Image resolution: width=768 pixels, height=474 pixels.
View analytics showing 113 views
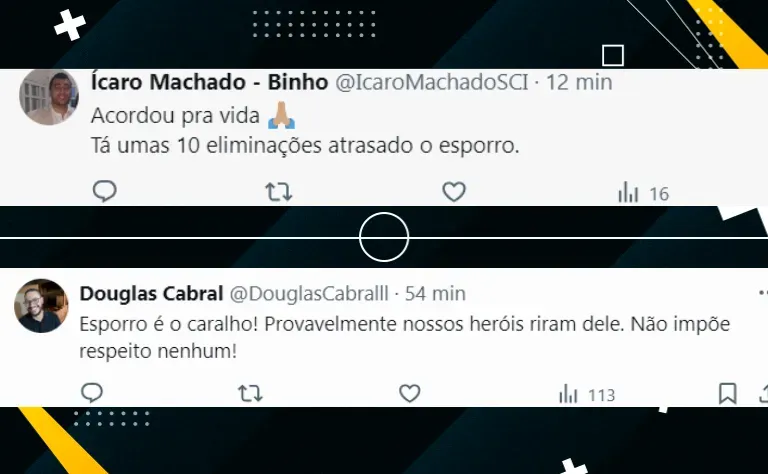coord(587,394)
